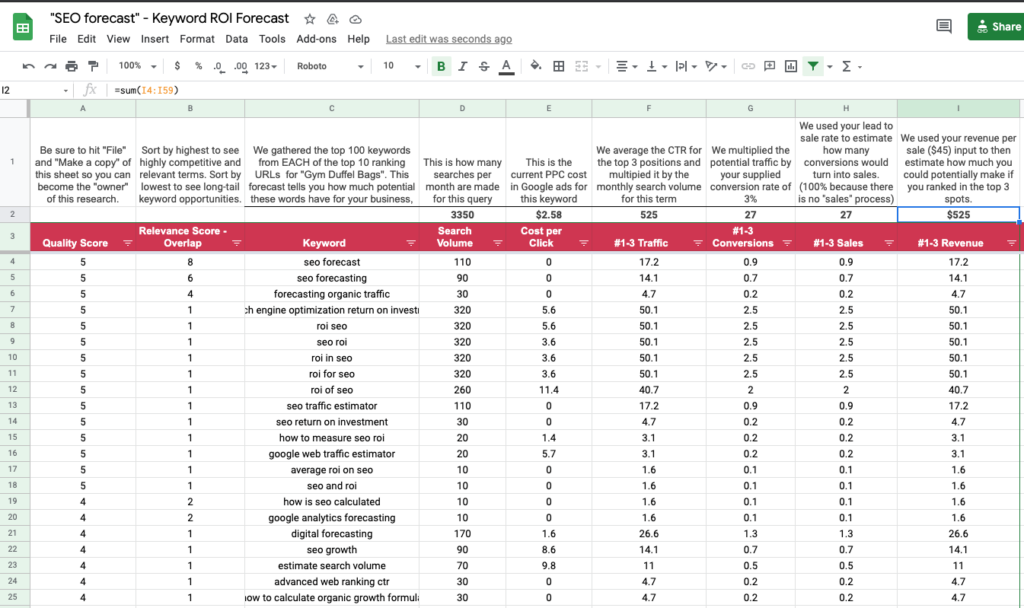Go to Sheets home icon
1024x608 pixels.
(23, 27)
